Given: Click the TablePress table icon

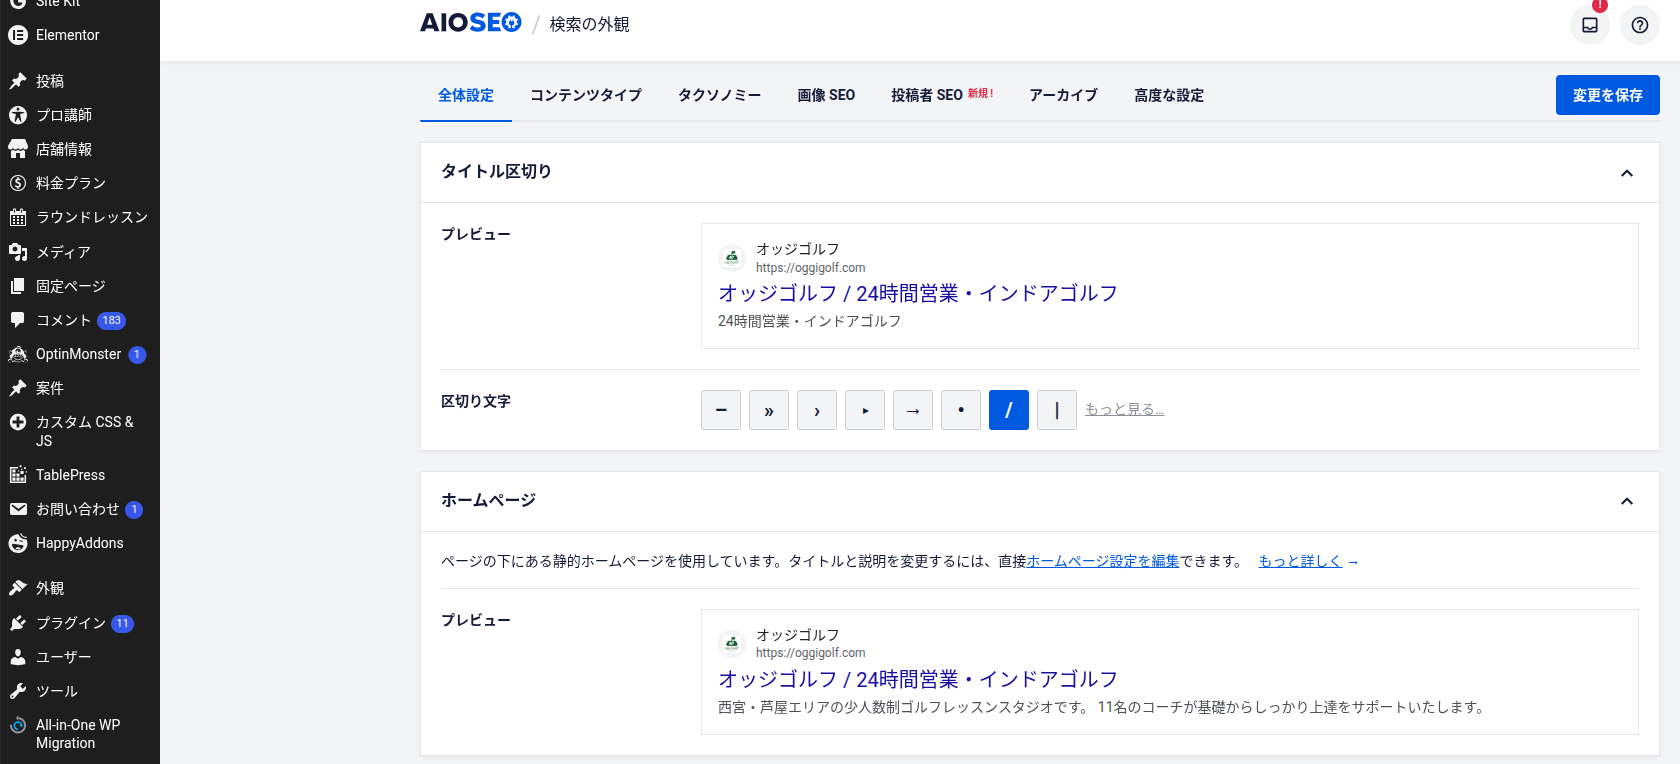Looking at the screenshot, I should (x=18, y=475).
